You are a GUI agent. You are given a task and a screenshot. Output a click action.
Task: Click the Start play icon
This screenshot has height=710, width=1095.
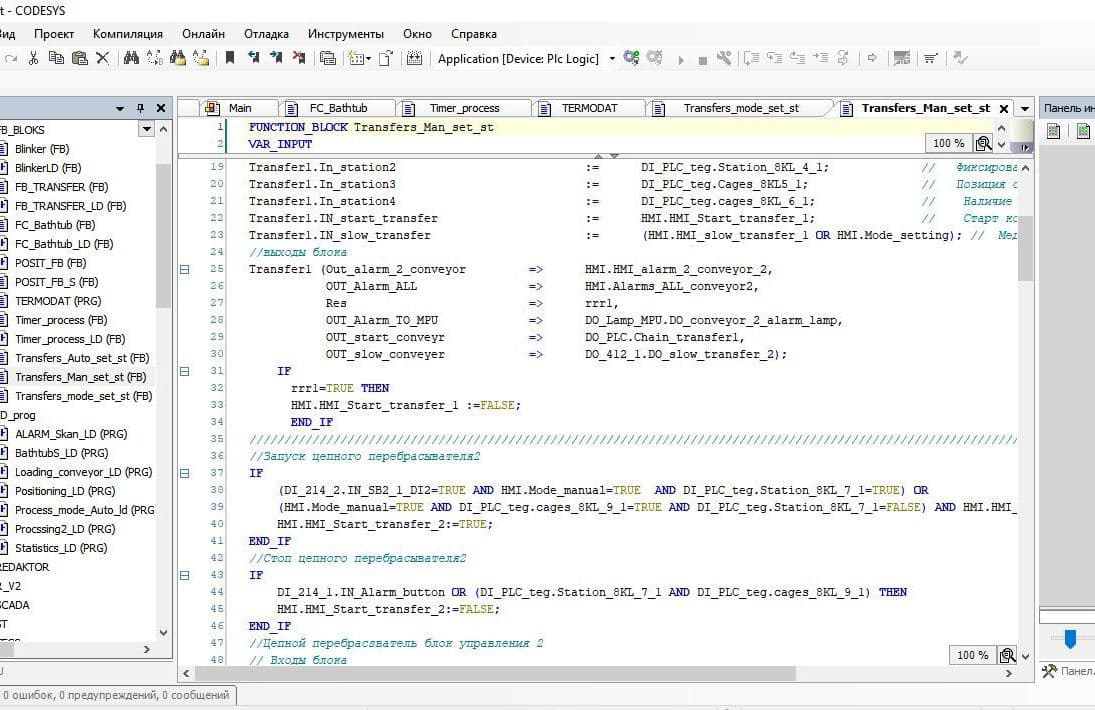[681, 60]
